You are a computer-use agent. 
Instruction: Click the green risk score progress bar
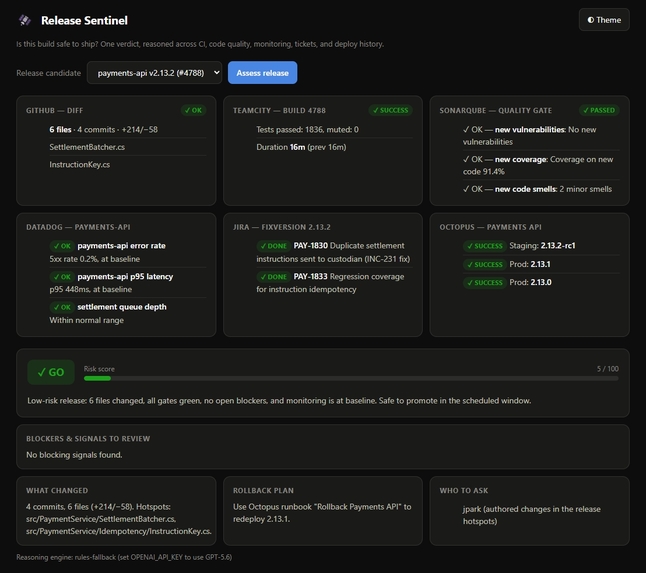coord(97,379)
